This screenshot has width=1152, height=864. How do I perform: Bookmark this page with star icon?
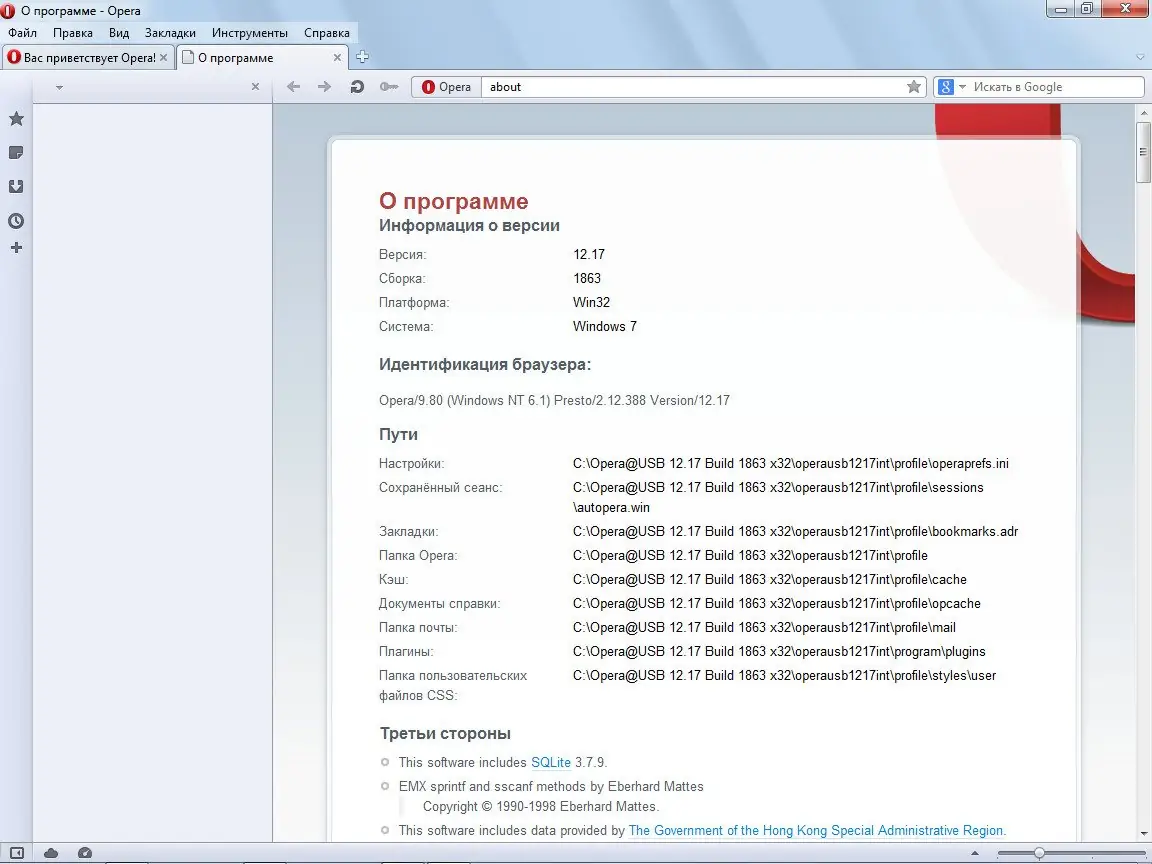[913, 87]
